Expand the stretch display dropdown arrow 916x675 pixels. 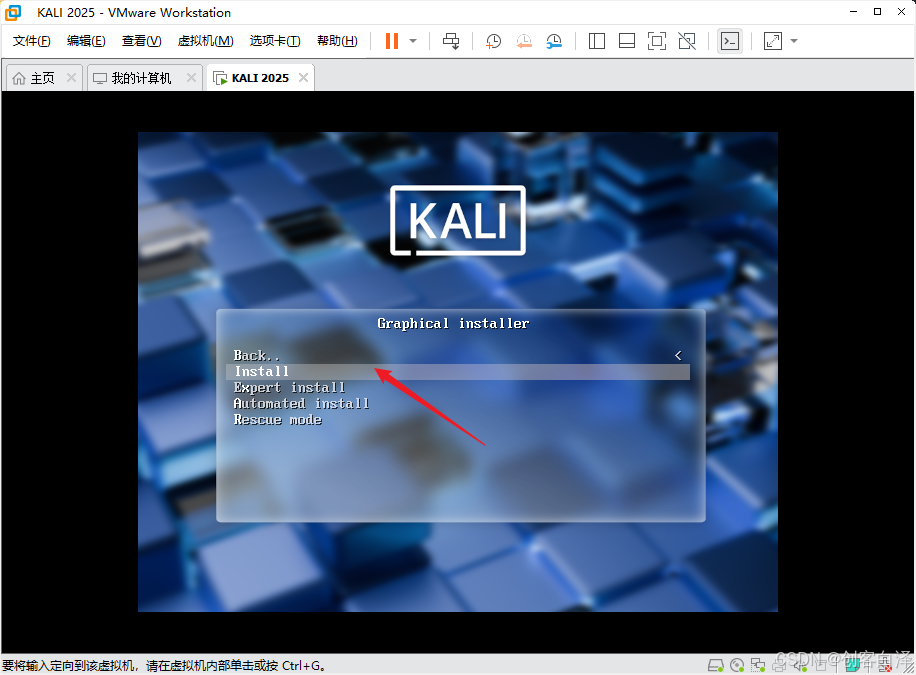794,41
